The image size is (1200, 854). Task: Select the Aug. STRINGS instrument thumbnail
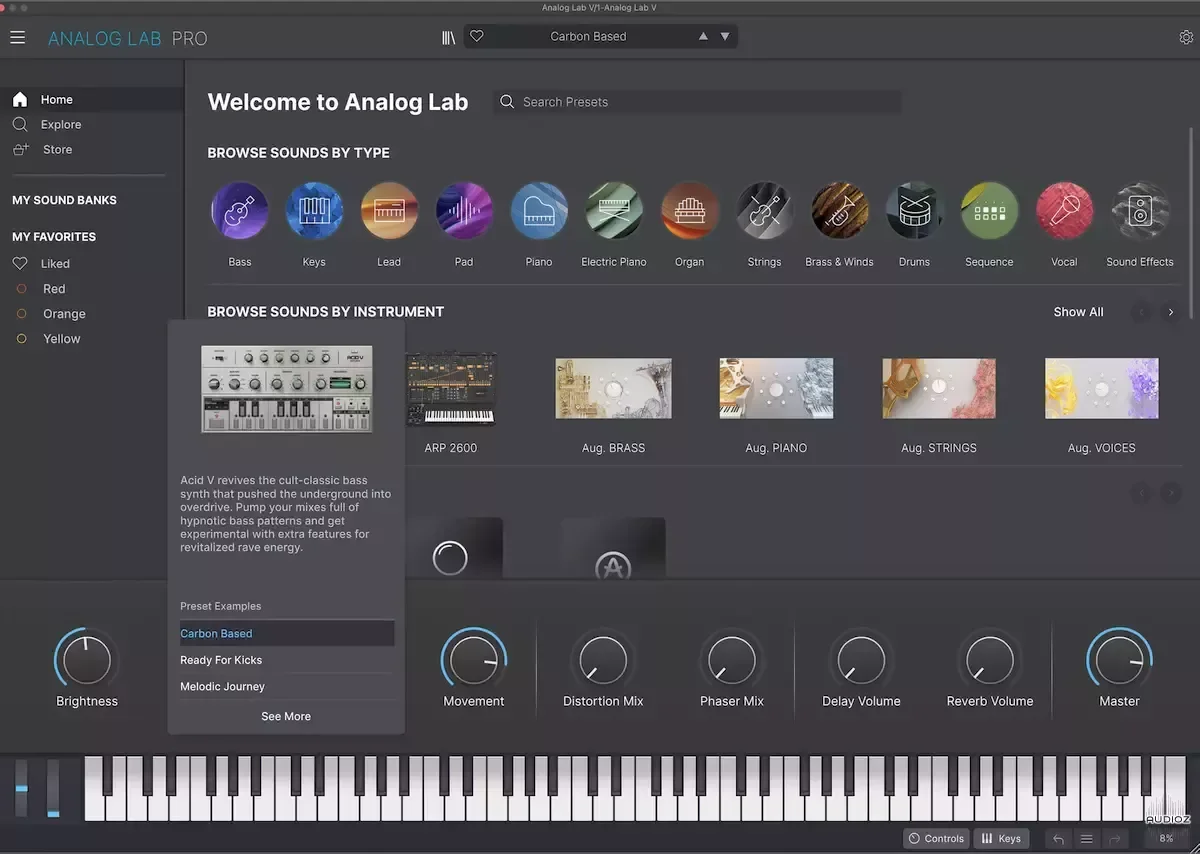(939, 388)
